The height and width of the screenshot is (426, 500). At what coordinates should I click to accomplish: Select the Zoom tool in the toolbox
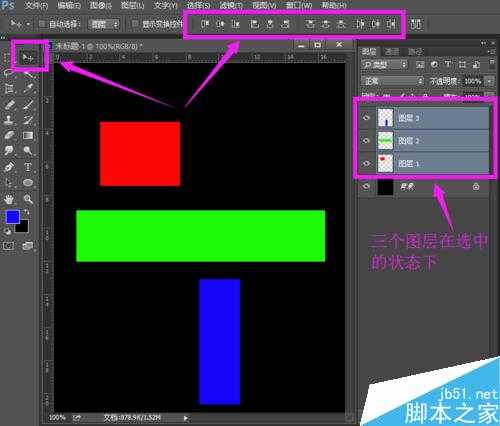pyautogui.click(x=28, y=199)
